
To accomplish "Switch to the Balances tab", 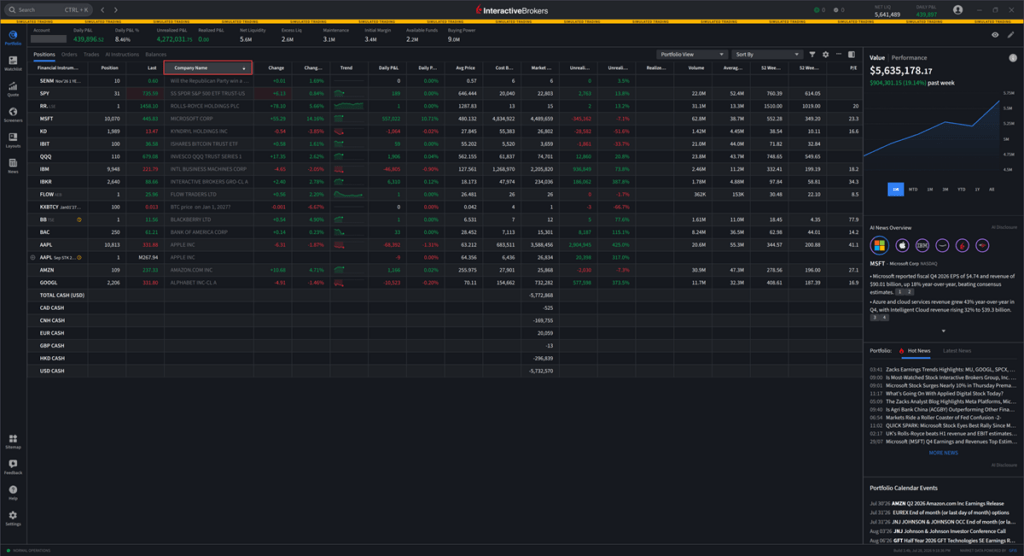I will click(156, 54).
